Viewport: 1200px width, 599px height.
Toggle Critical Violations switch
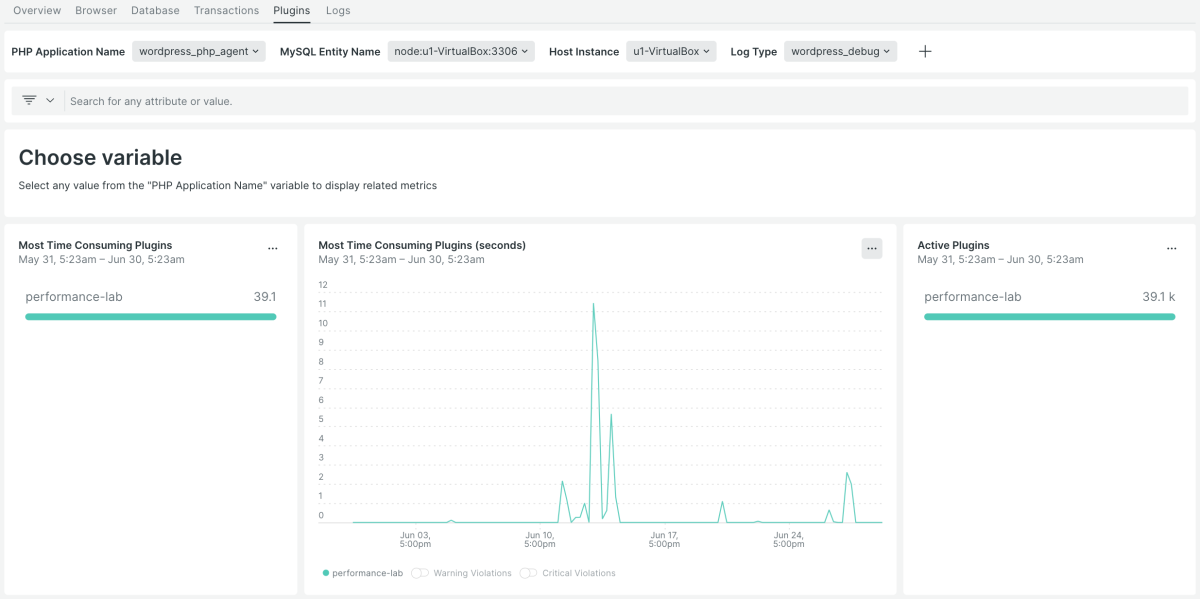[528, 574]
